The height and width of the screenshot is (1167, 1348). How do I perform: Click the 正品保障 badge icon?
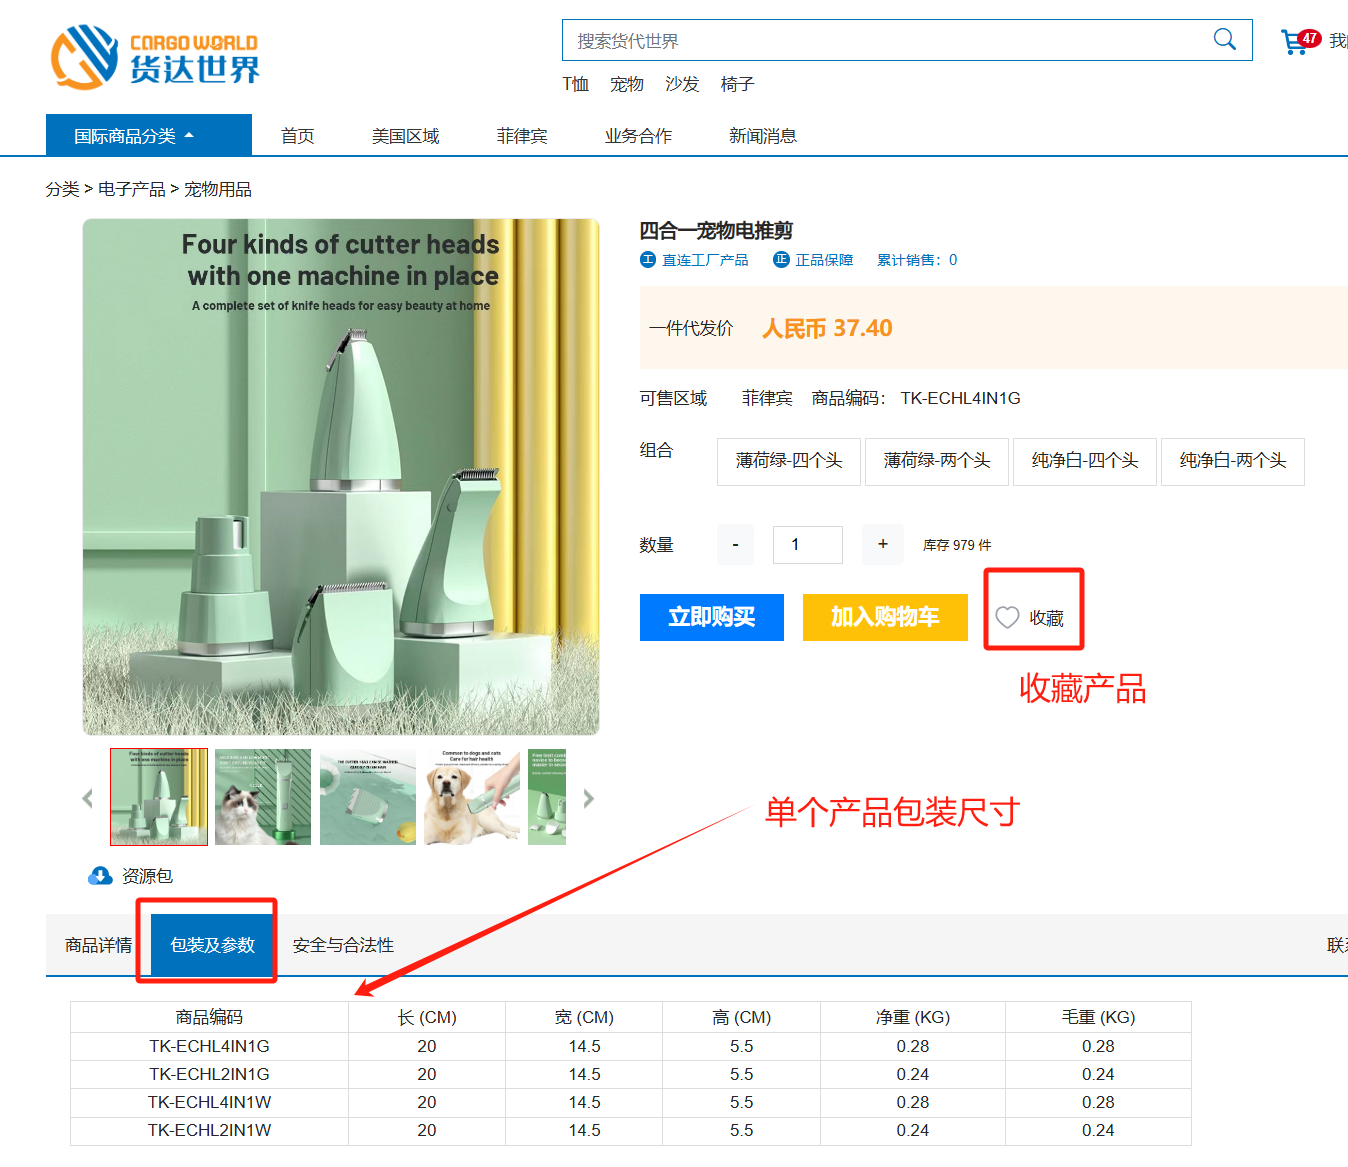(x=781, y=260)
